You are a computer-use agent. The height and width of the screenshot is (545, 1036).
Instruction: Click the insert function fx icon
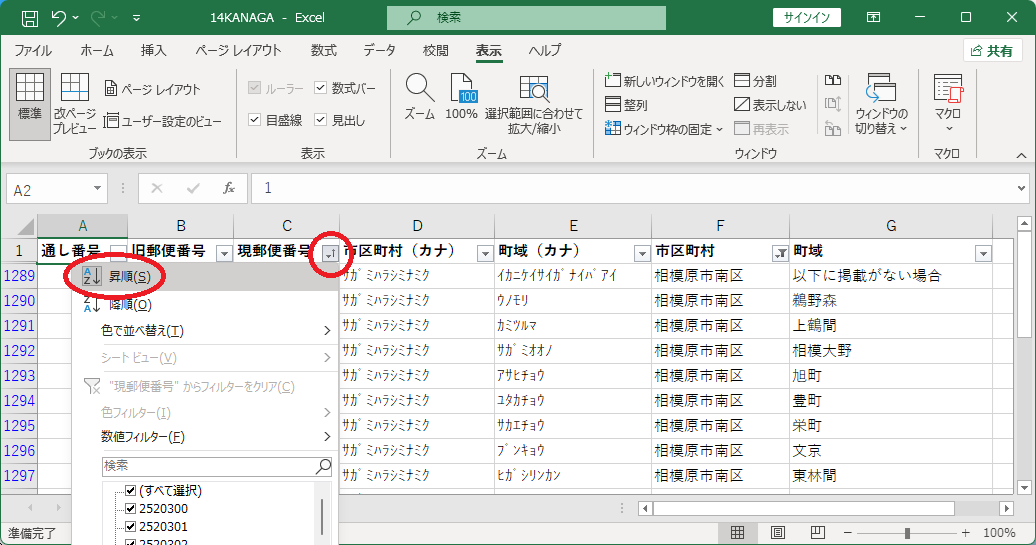[229, 189]
